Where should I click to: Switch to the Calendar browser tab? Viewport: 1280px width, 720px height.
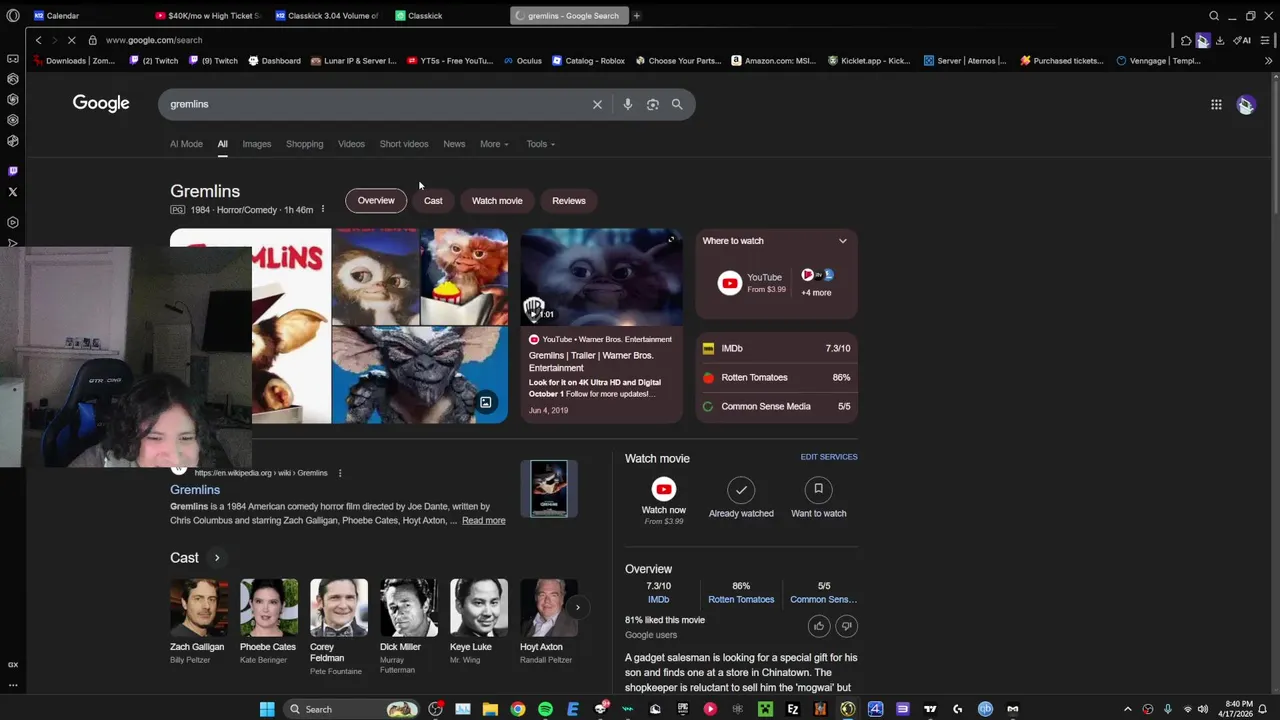coord(62,16)
